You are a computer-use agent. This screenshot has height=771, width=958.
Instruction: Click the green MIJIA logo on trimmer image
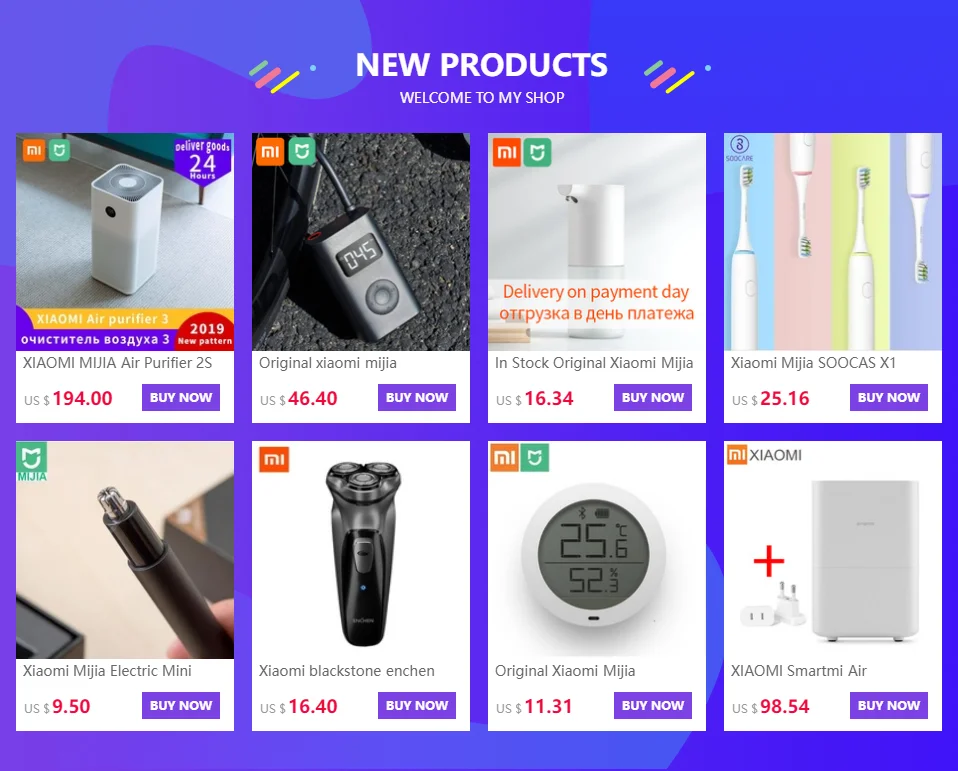pos(32,462)
